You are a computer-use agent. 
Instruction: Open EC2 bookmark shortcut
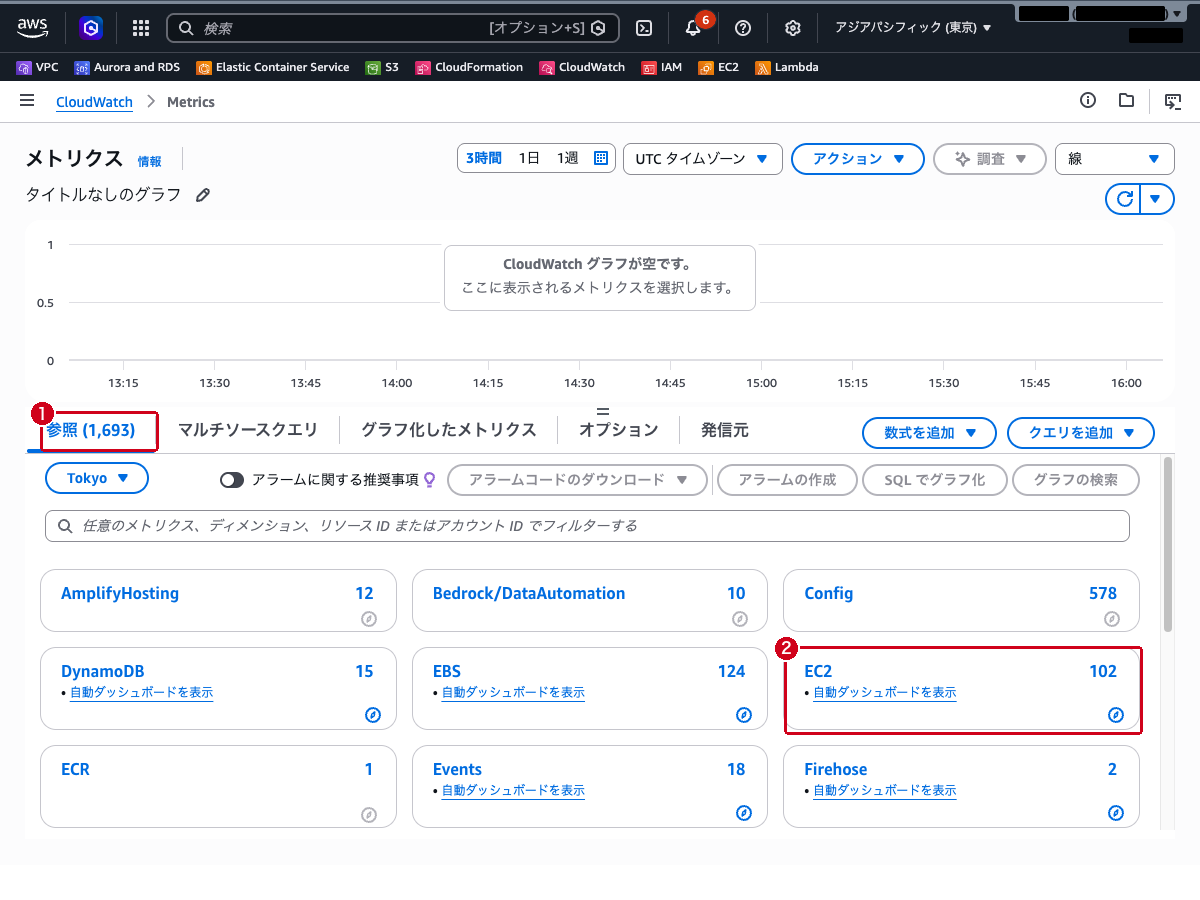[719, 68]
